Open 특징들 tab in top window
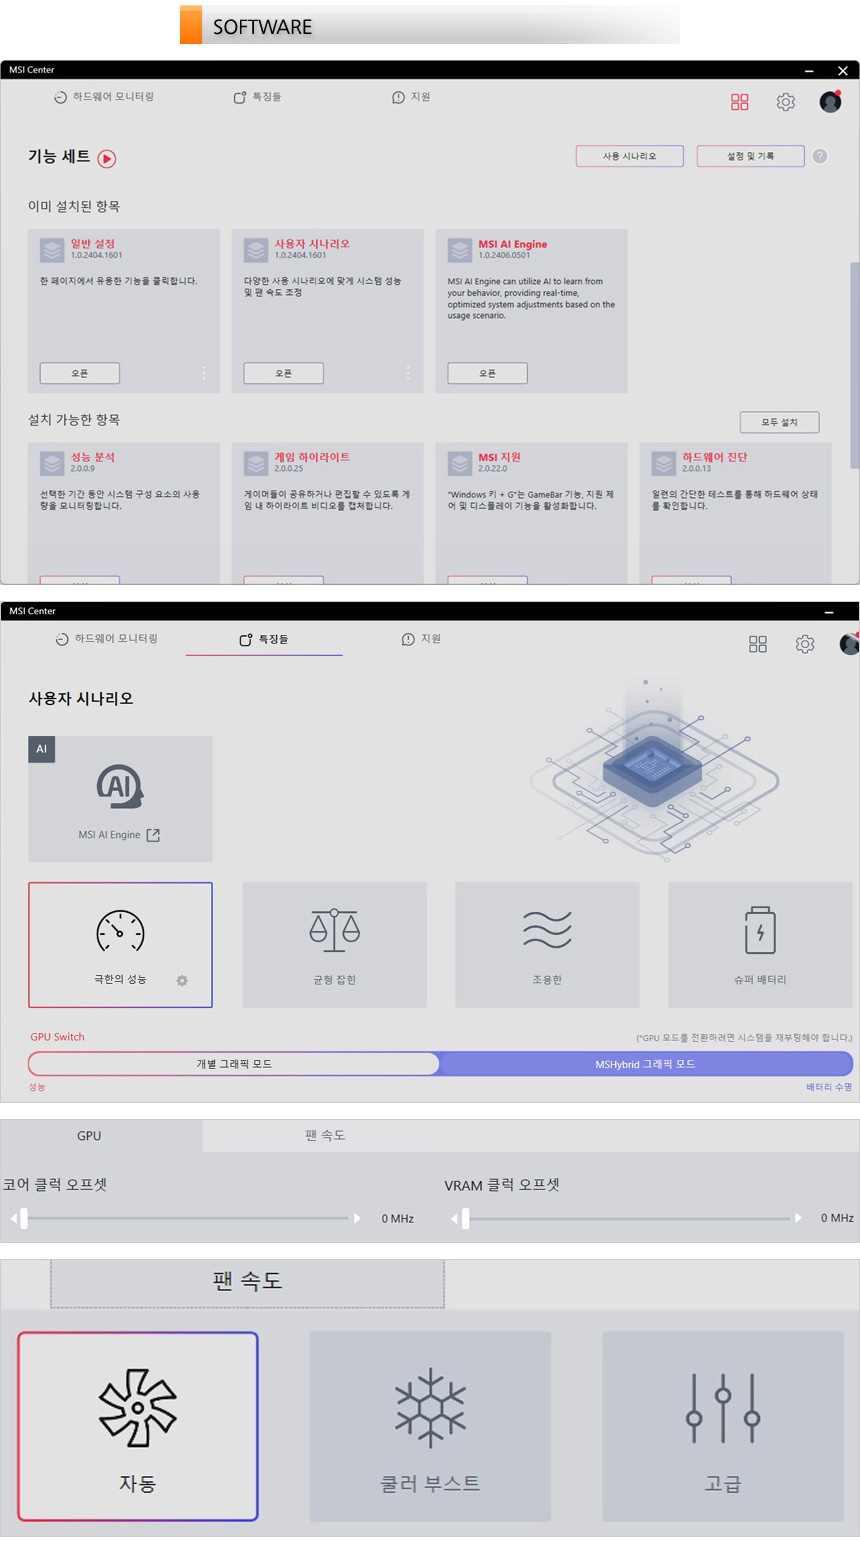The height and width of the screenshot is (1541, 860). click(258, 97)
